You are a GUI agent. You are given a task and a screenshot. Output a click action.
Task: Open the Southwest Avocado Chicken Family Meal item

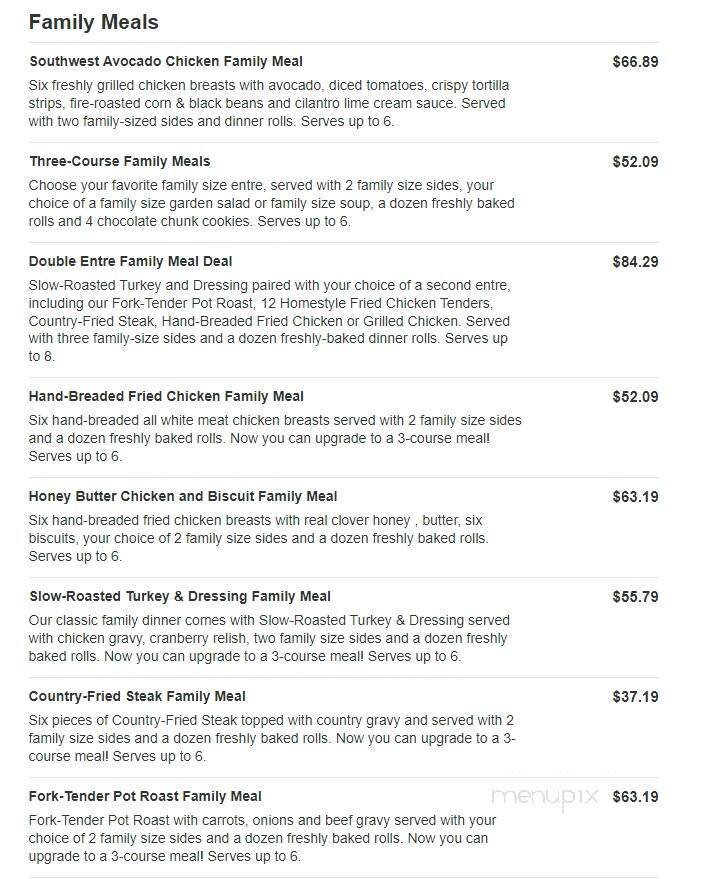(166, 62)
